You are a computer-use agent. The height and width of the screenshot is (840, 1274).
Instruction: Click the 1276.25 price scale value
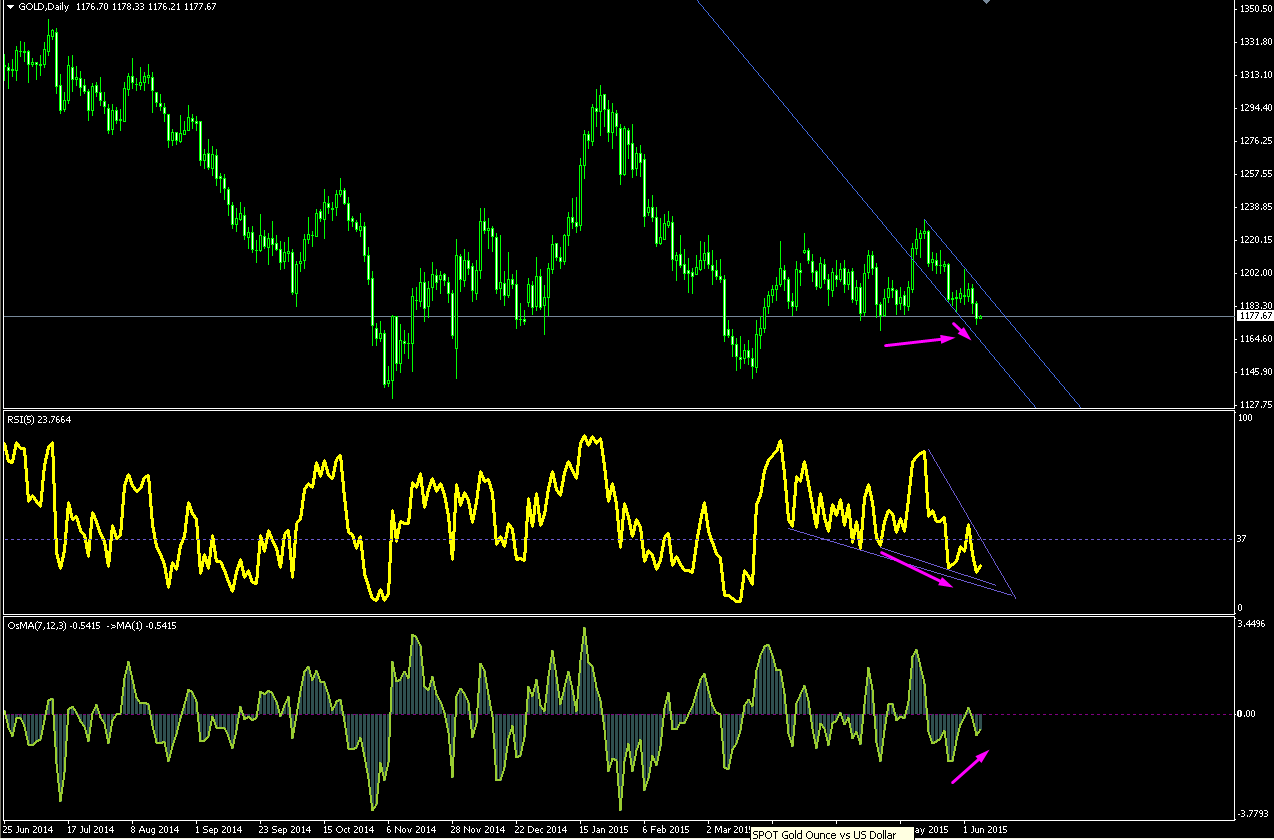coord(1254,141)
